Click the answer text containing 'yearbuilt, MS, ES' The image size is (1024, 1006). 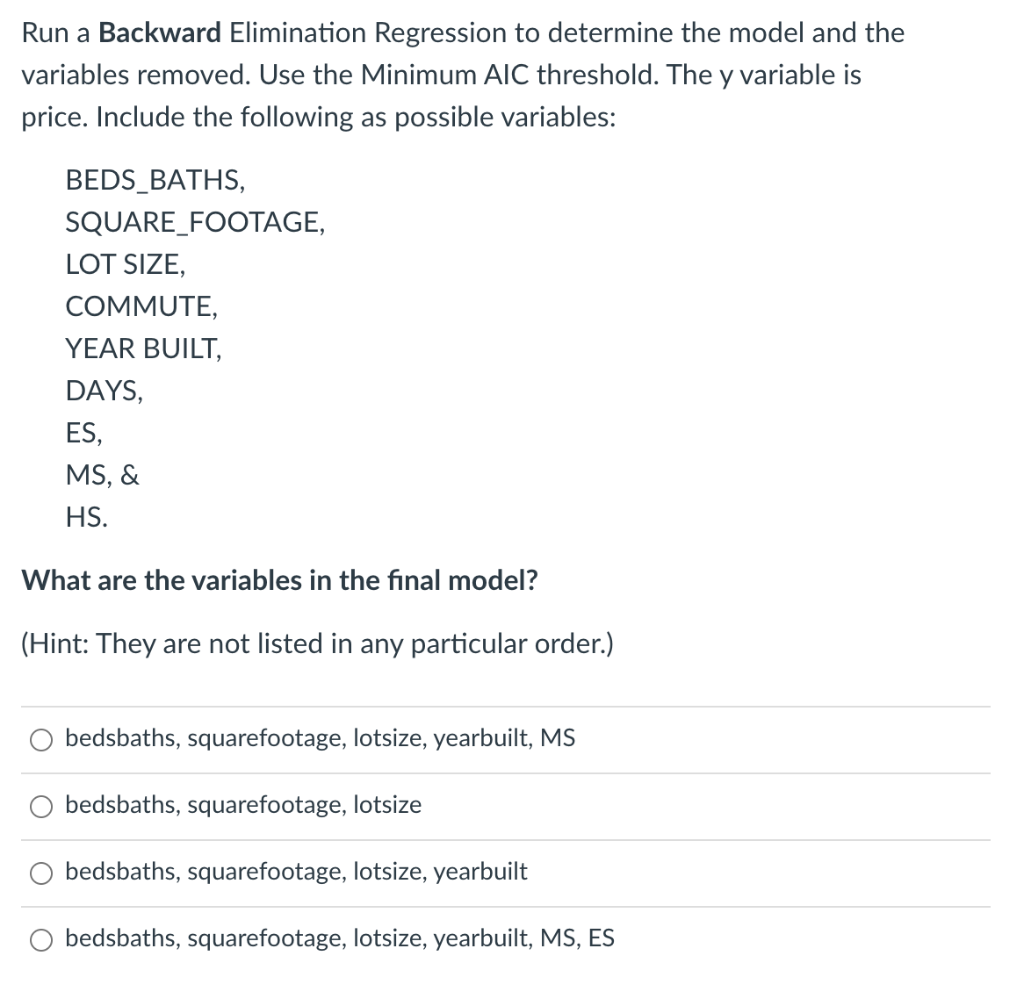pos(340,940)
